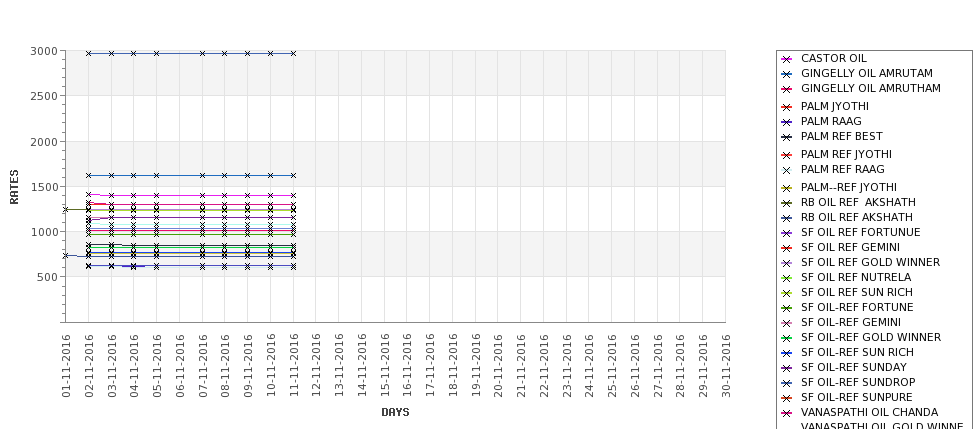Image resolution: width=975 pixels, height=429 pixels.
Task: Click the SF OIL-REF SUNDAY legend marker
Action: point(787,368)
